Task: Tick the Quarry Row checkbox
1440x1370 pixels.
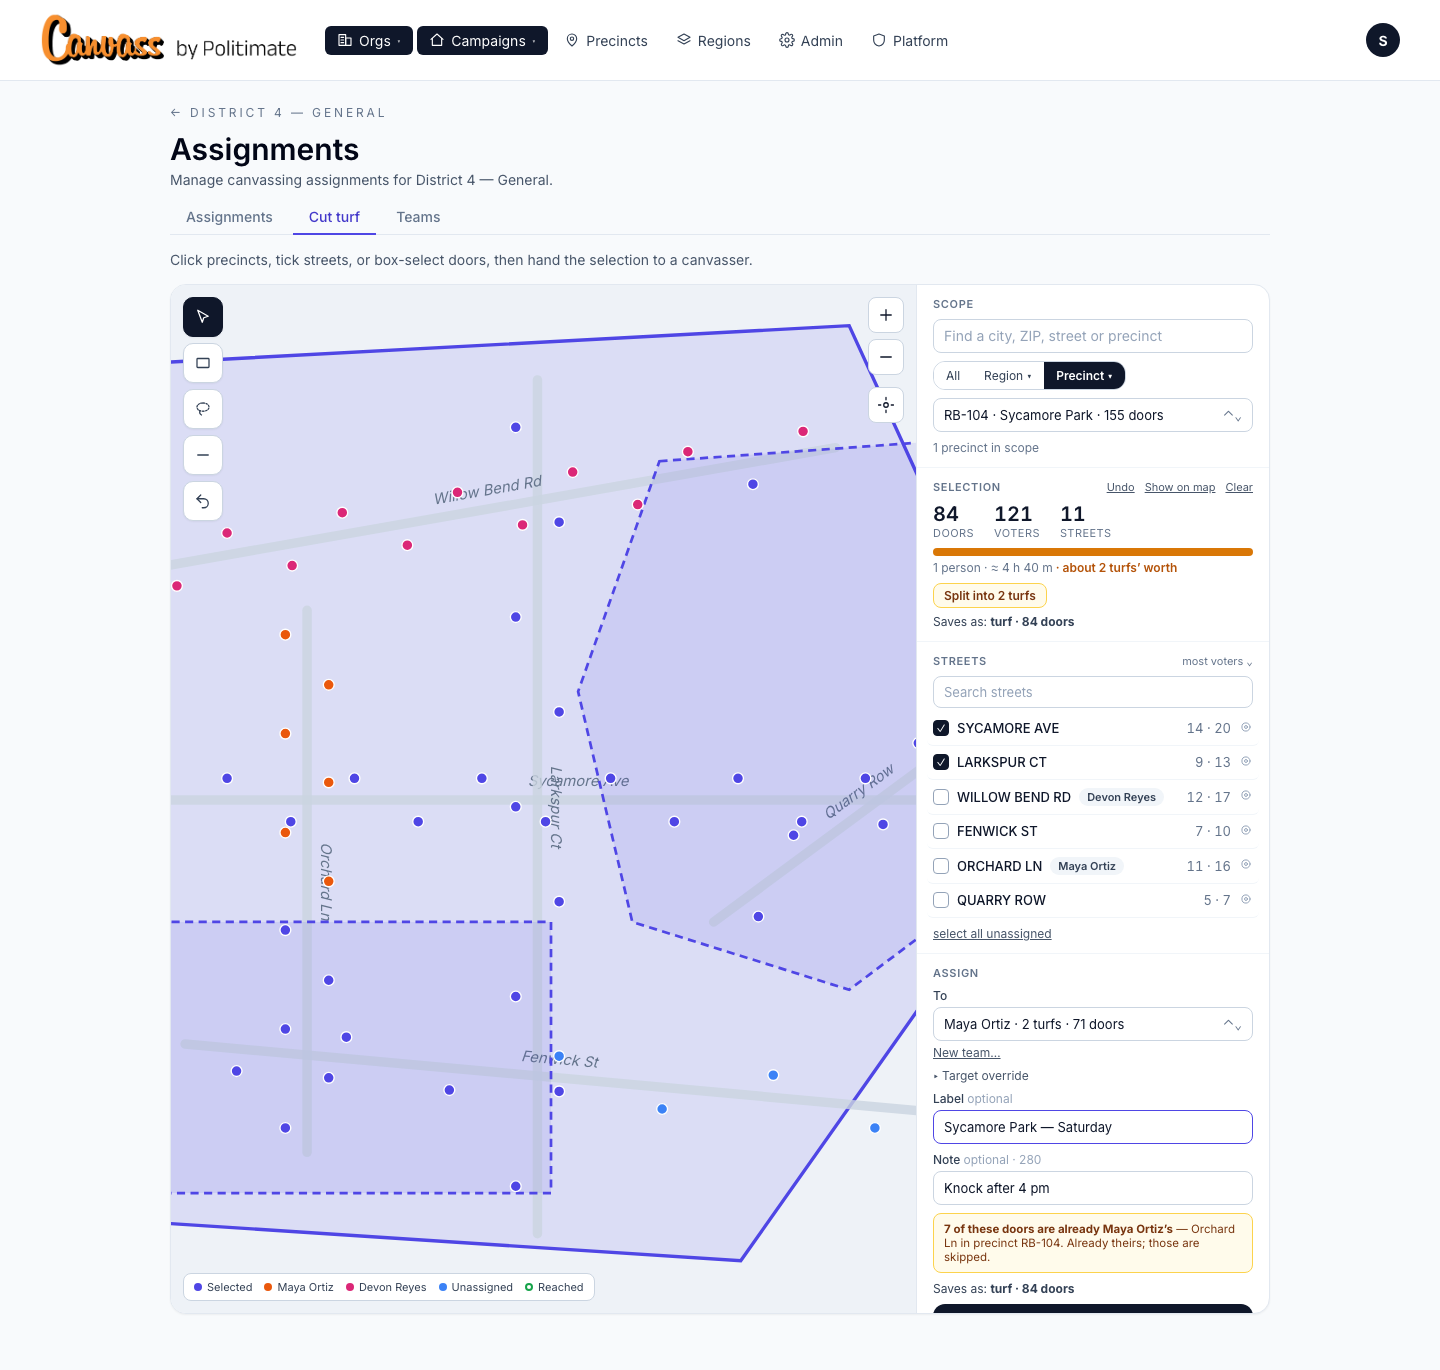Action: pos(941,900)
